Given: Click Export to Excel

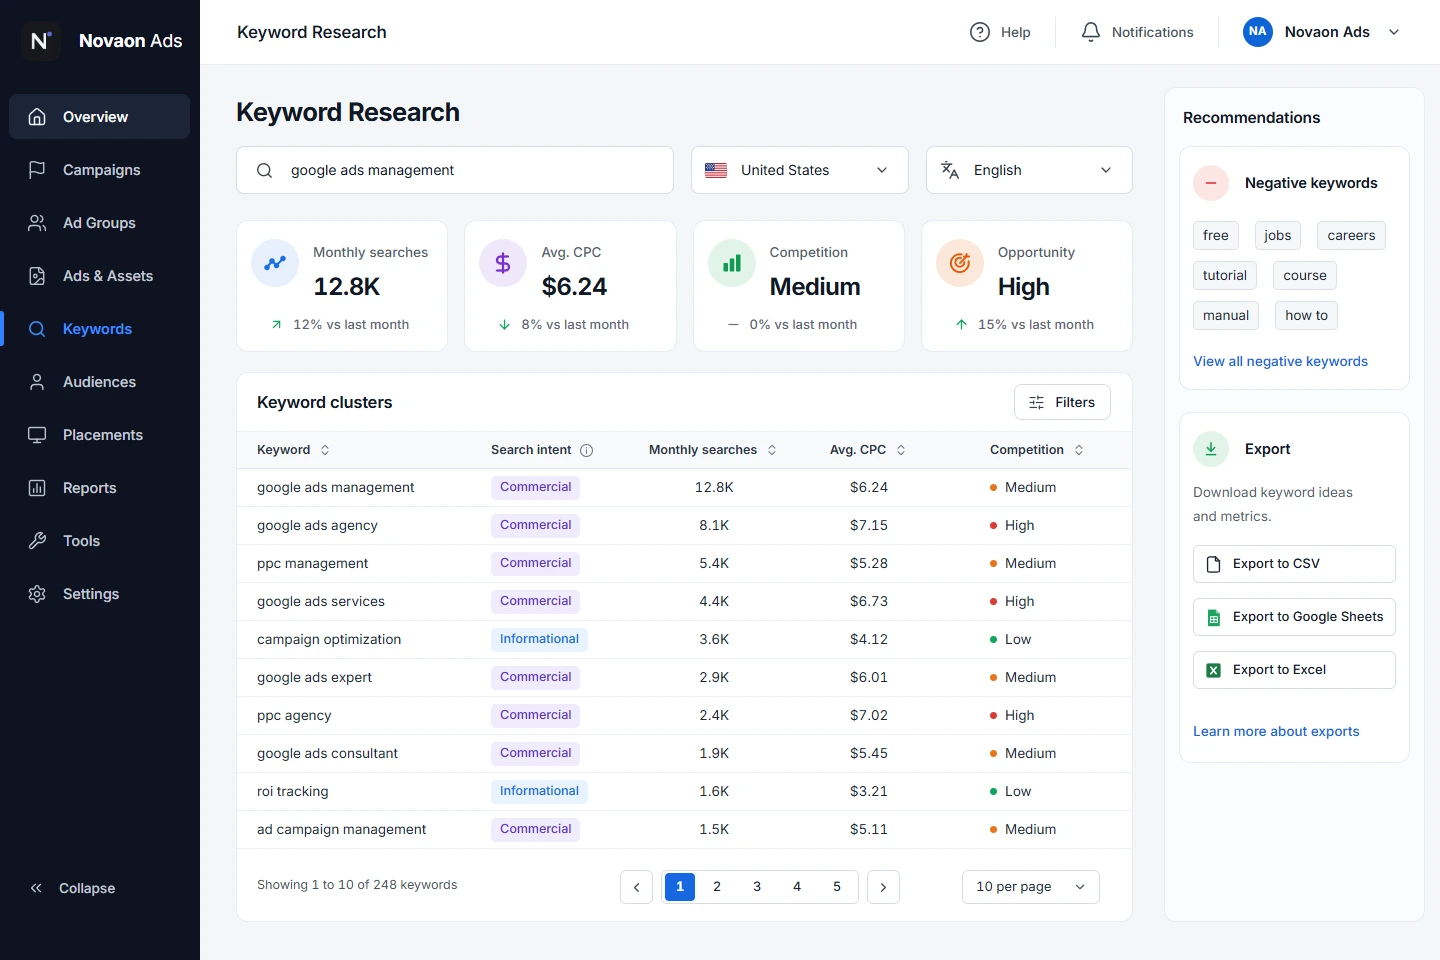Looking at the screenshot, I should (1294, 670).
